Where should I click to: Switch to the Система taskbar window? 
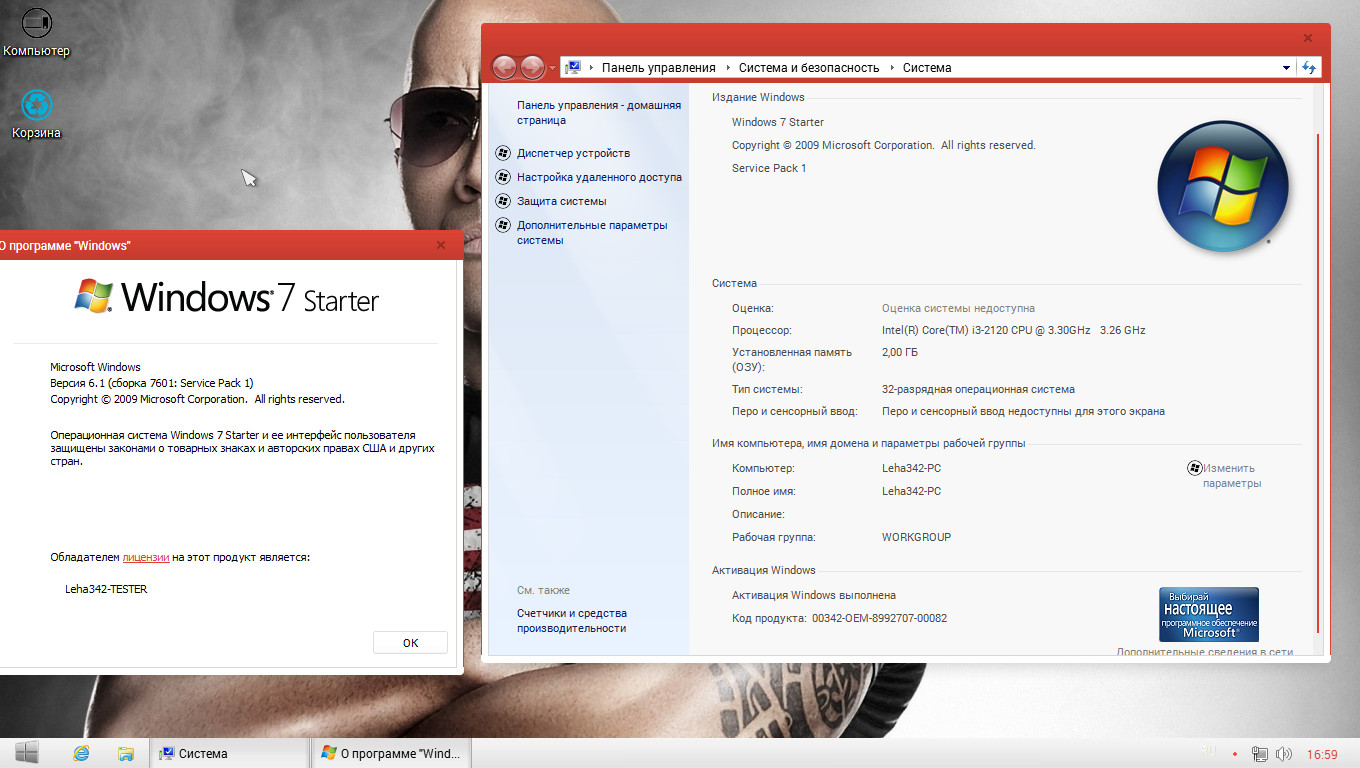[x=229, y=753]
